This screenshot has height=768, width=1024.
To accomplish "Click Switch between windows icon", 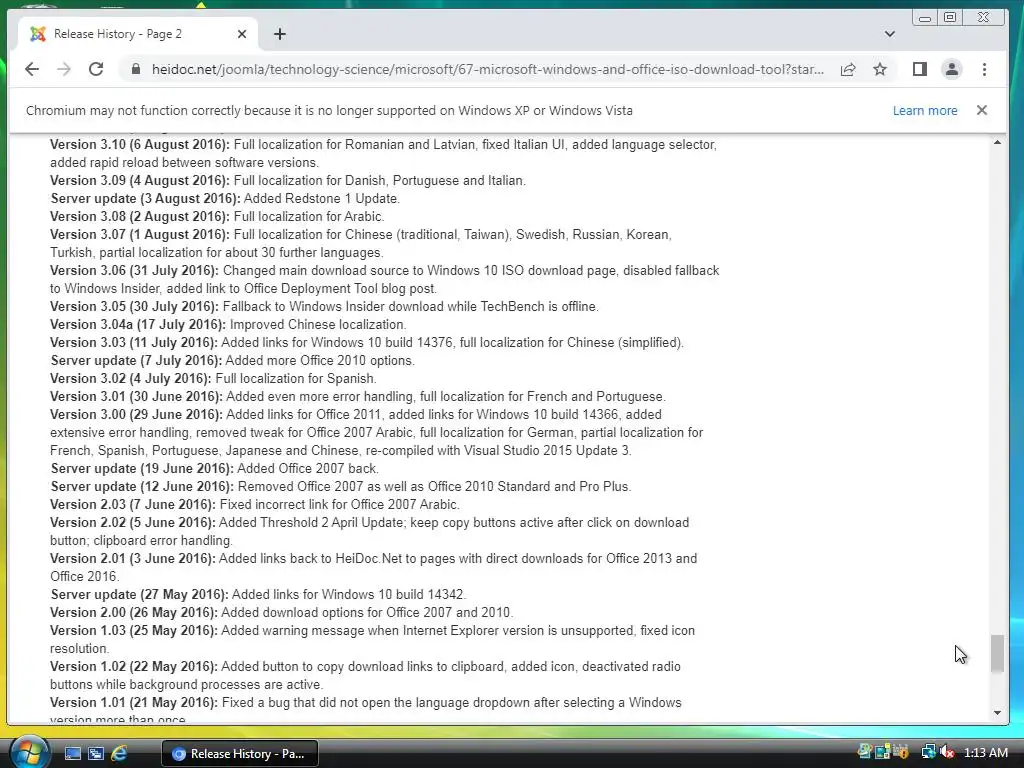I will click(x=96, y=754).
